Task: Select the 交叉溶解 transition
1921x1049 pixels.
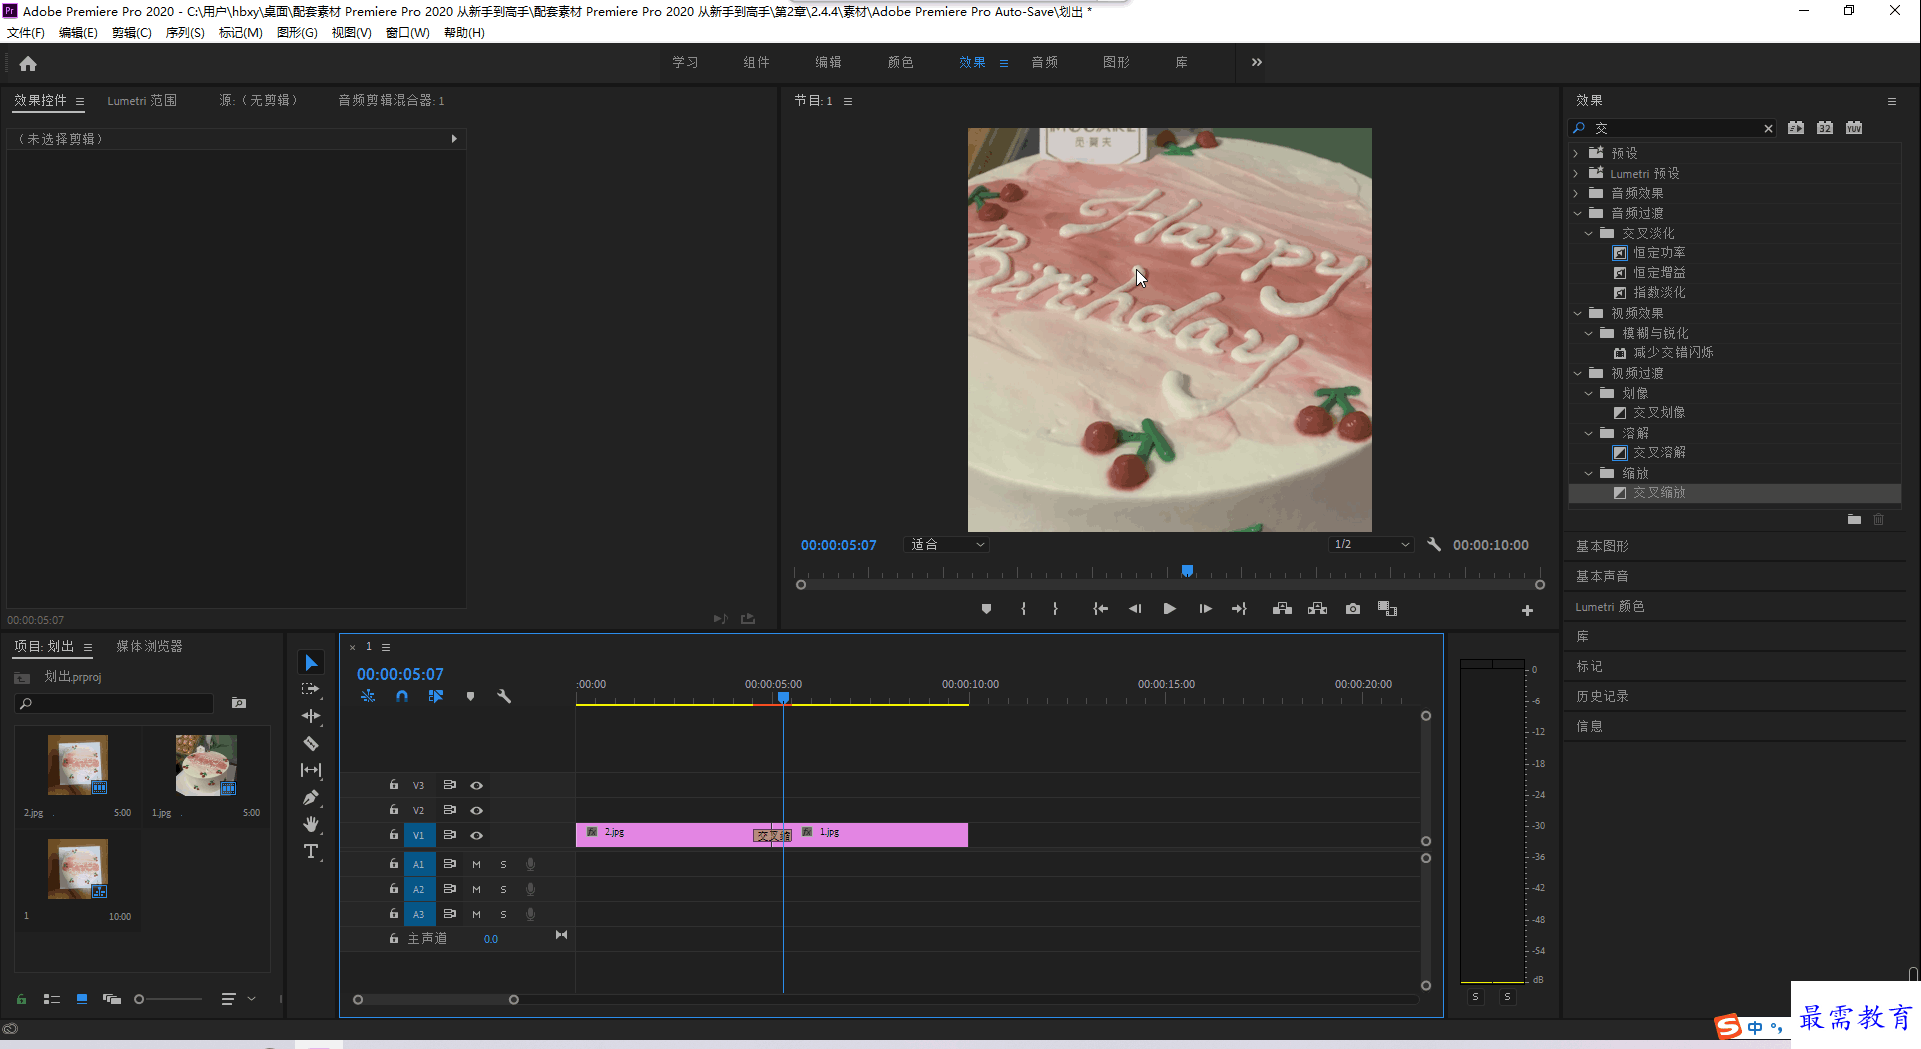Action: click(1659, 452)
